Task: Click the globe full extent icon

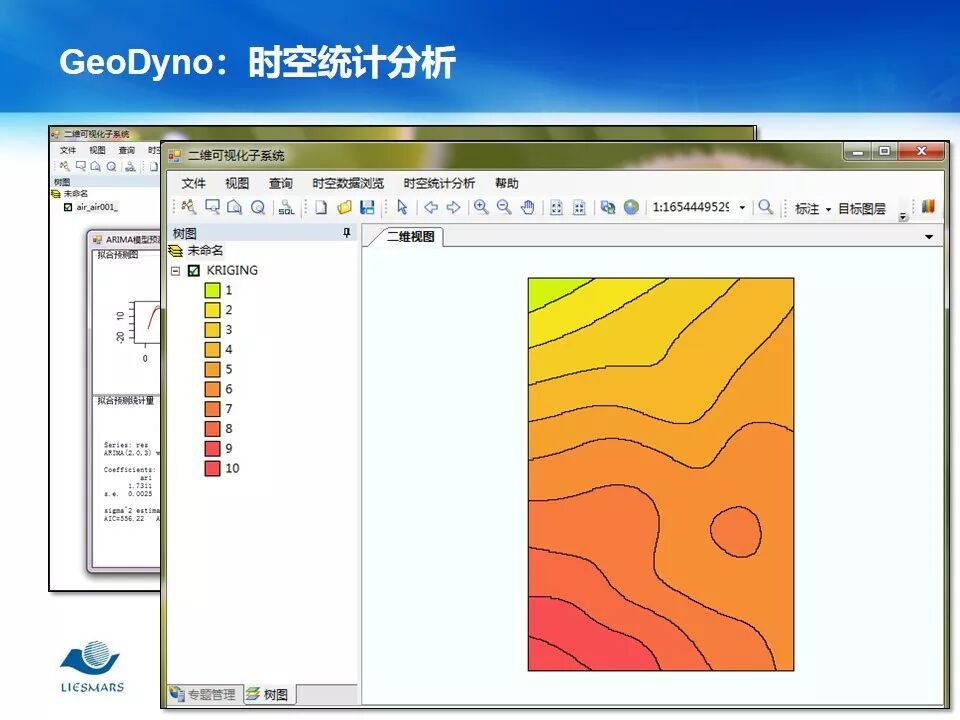Action: (x=631, y=207)
